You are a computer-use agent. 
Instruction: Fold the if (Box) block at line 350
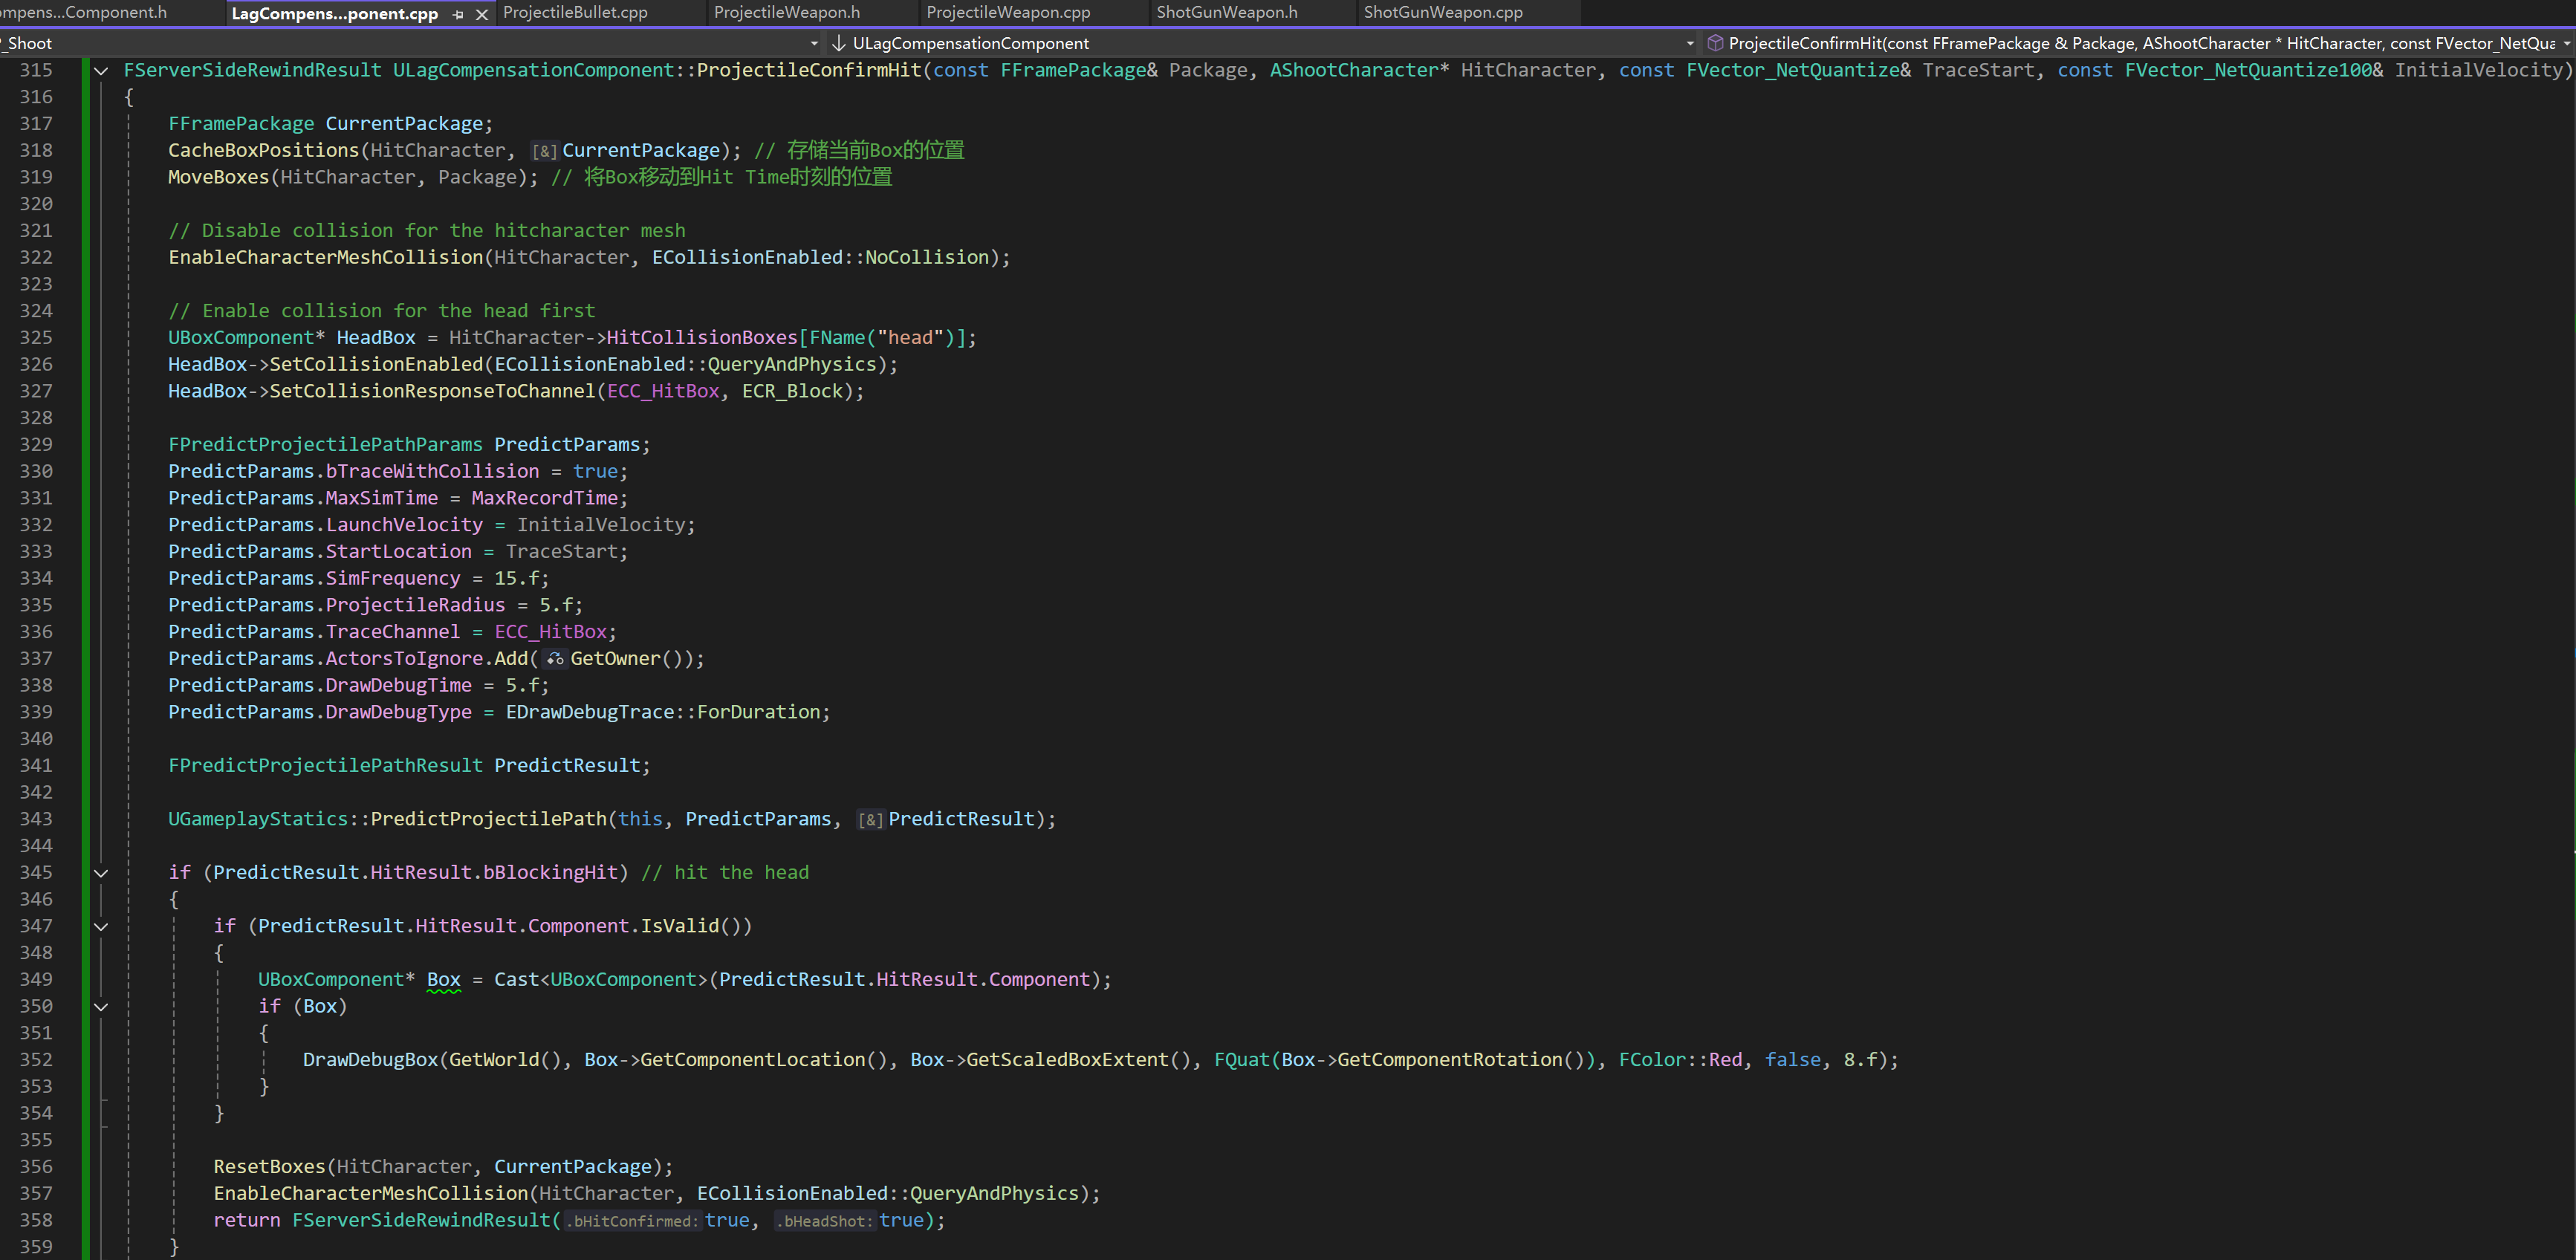pos(101,1007)
